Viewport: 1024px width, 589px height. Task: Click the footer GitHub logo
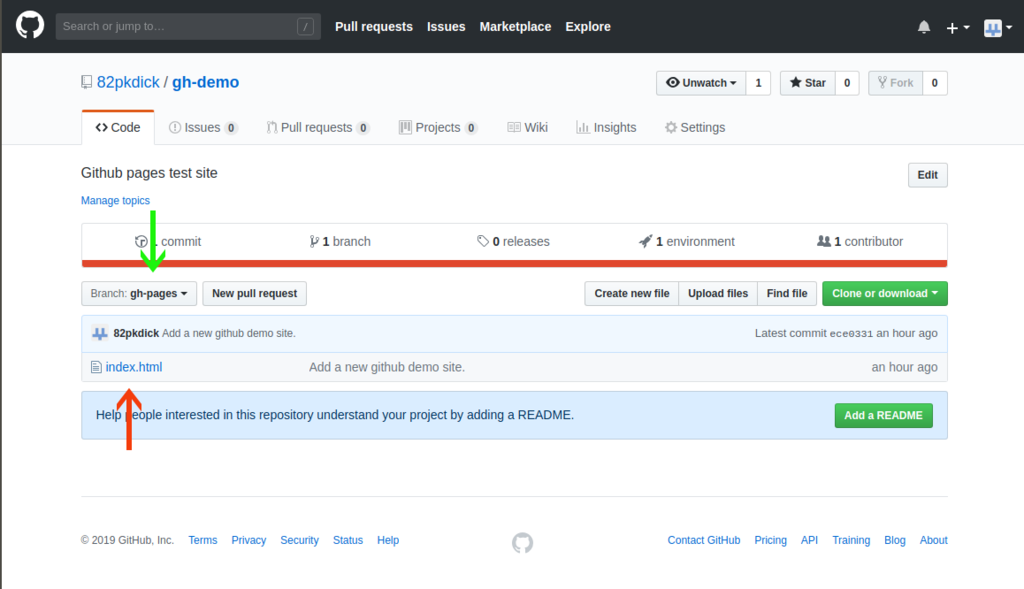click(522, 542)
